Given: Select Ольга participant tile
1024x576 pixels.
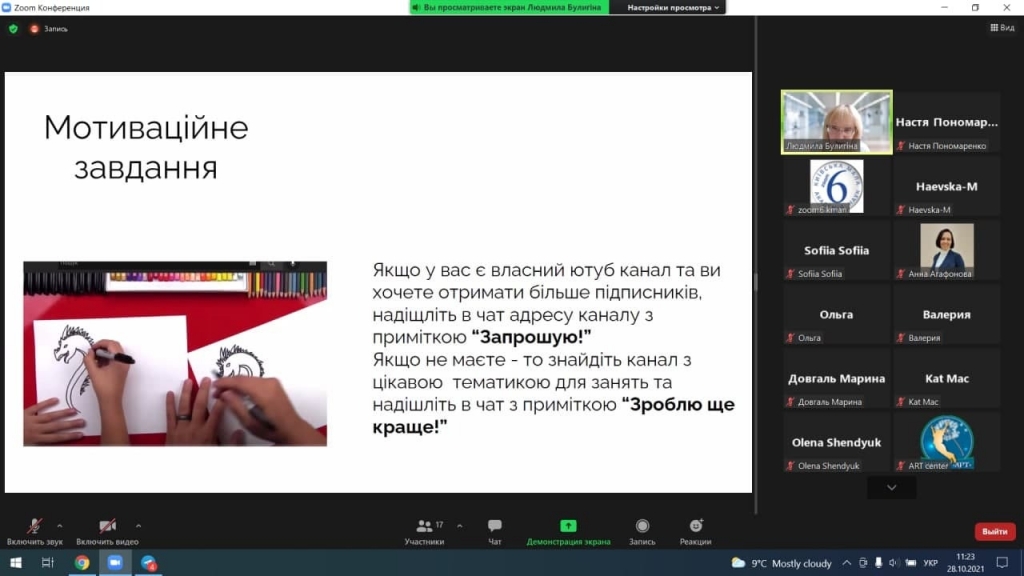Looking at the screenshot, I should pos(837,314).
